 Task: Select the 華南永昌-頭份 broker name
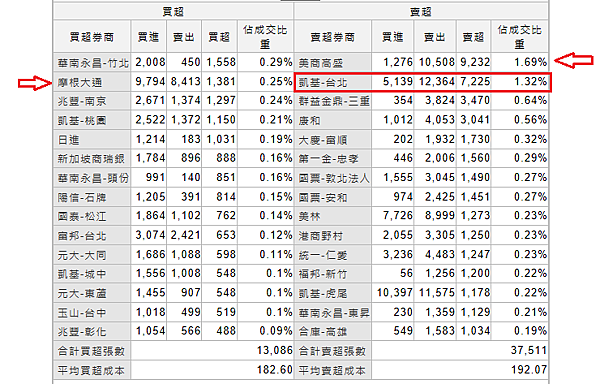[93, 178]
